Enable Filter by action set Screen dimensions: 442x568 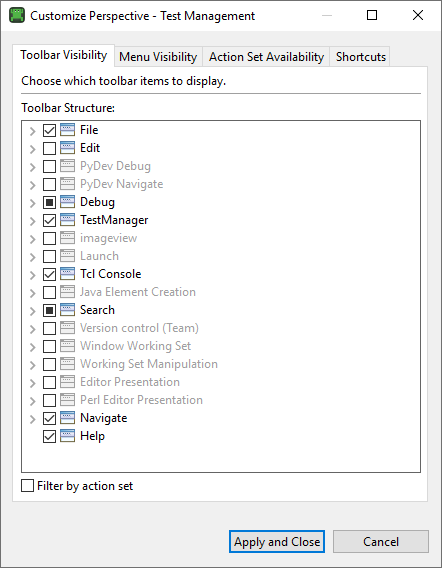[28, 486]
